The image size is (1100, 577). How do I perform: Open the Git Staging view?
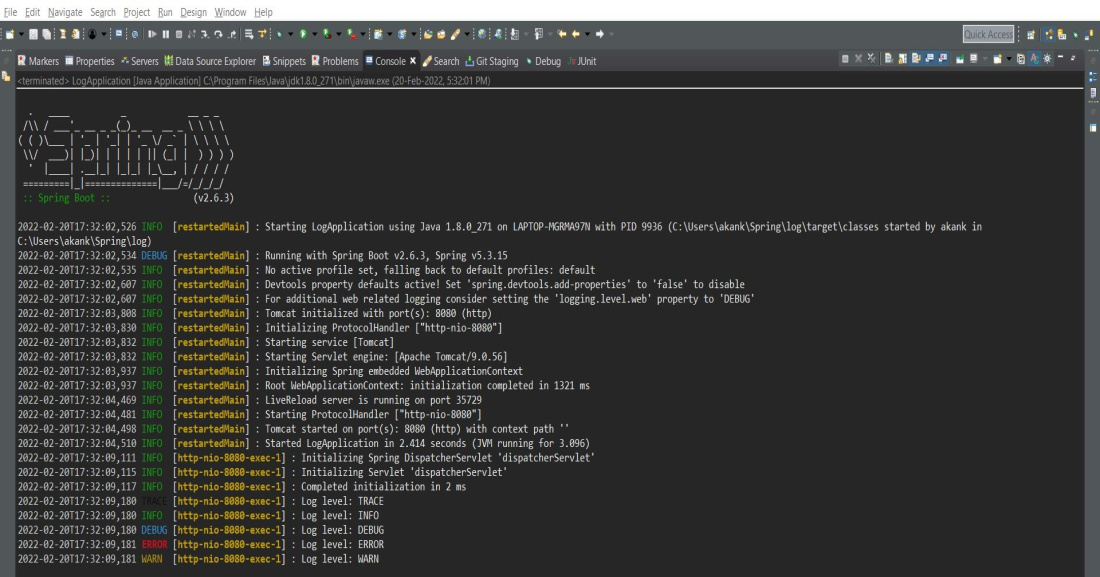click(x=497, y=60)
